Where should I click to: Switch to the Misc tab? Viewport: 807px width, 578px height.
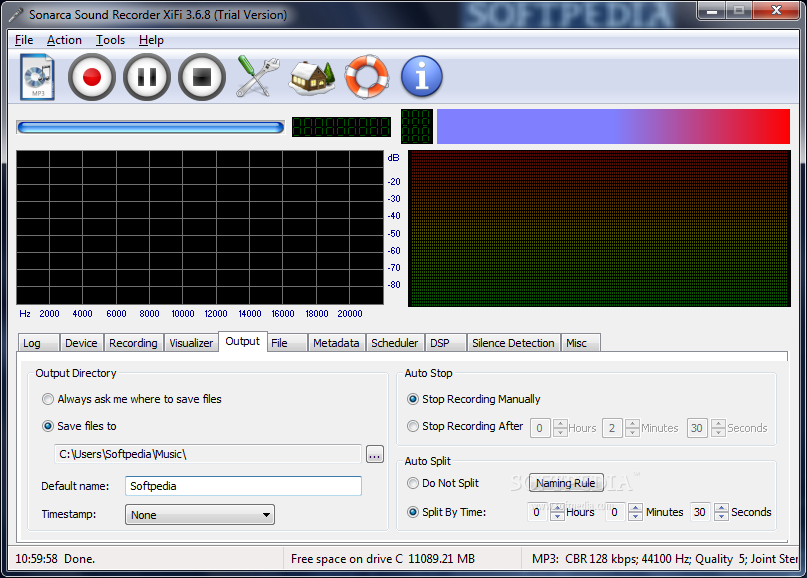[581, 343]
